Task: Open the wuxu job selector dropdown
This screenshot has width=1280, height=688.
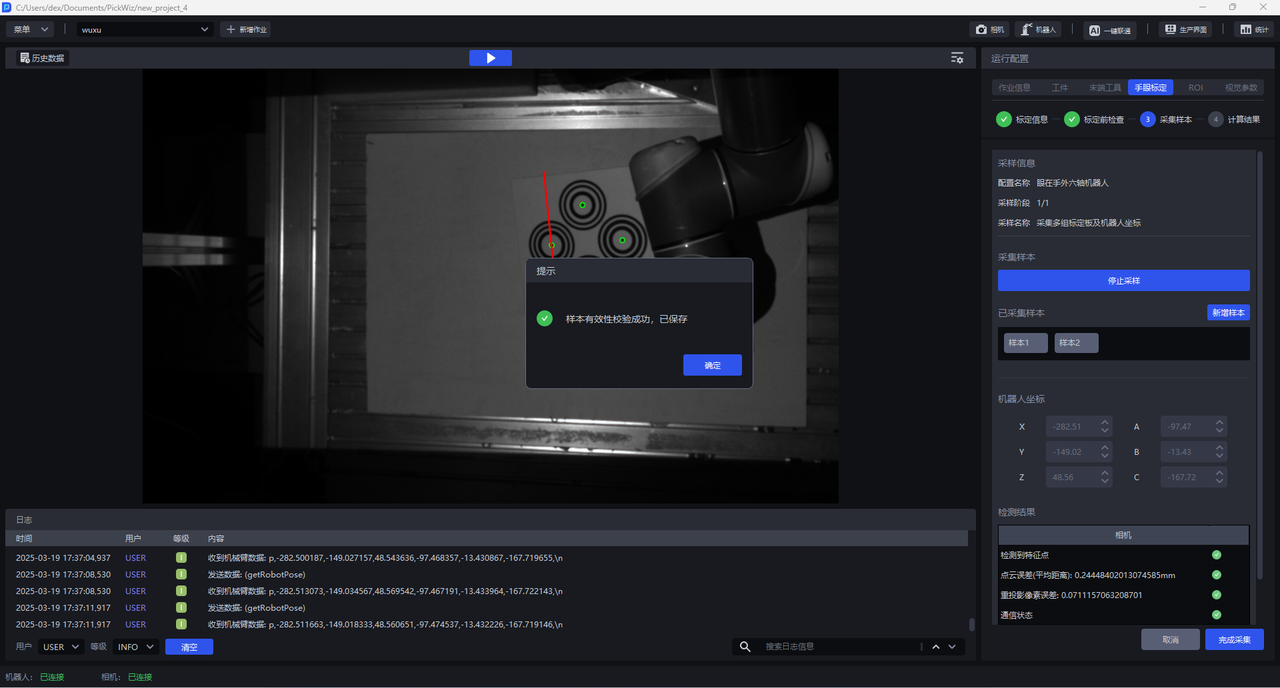Action: tap(146, 30)
